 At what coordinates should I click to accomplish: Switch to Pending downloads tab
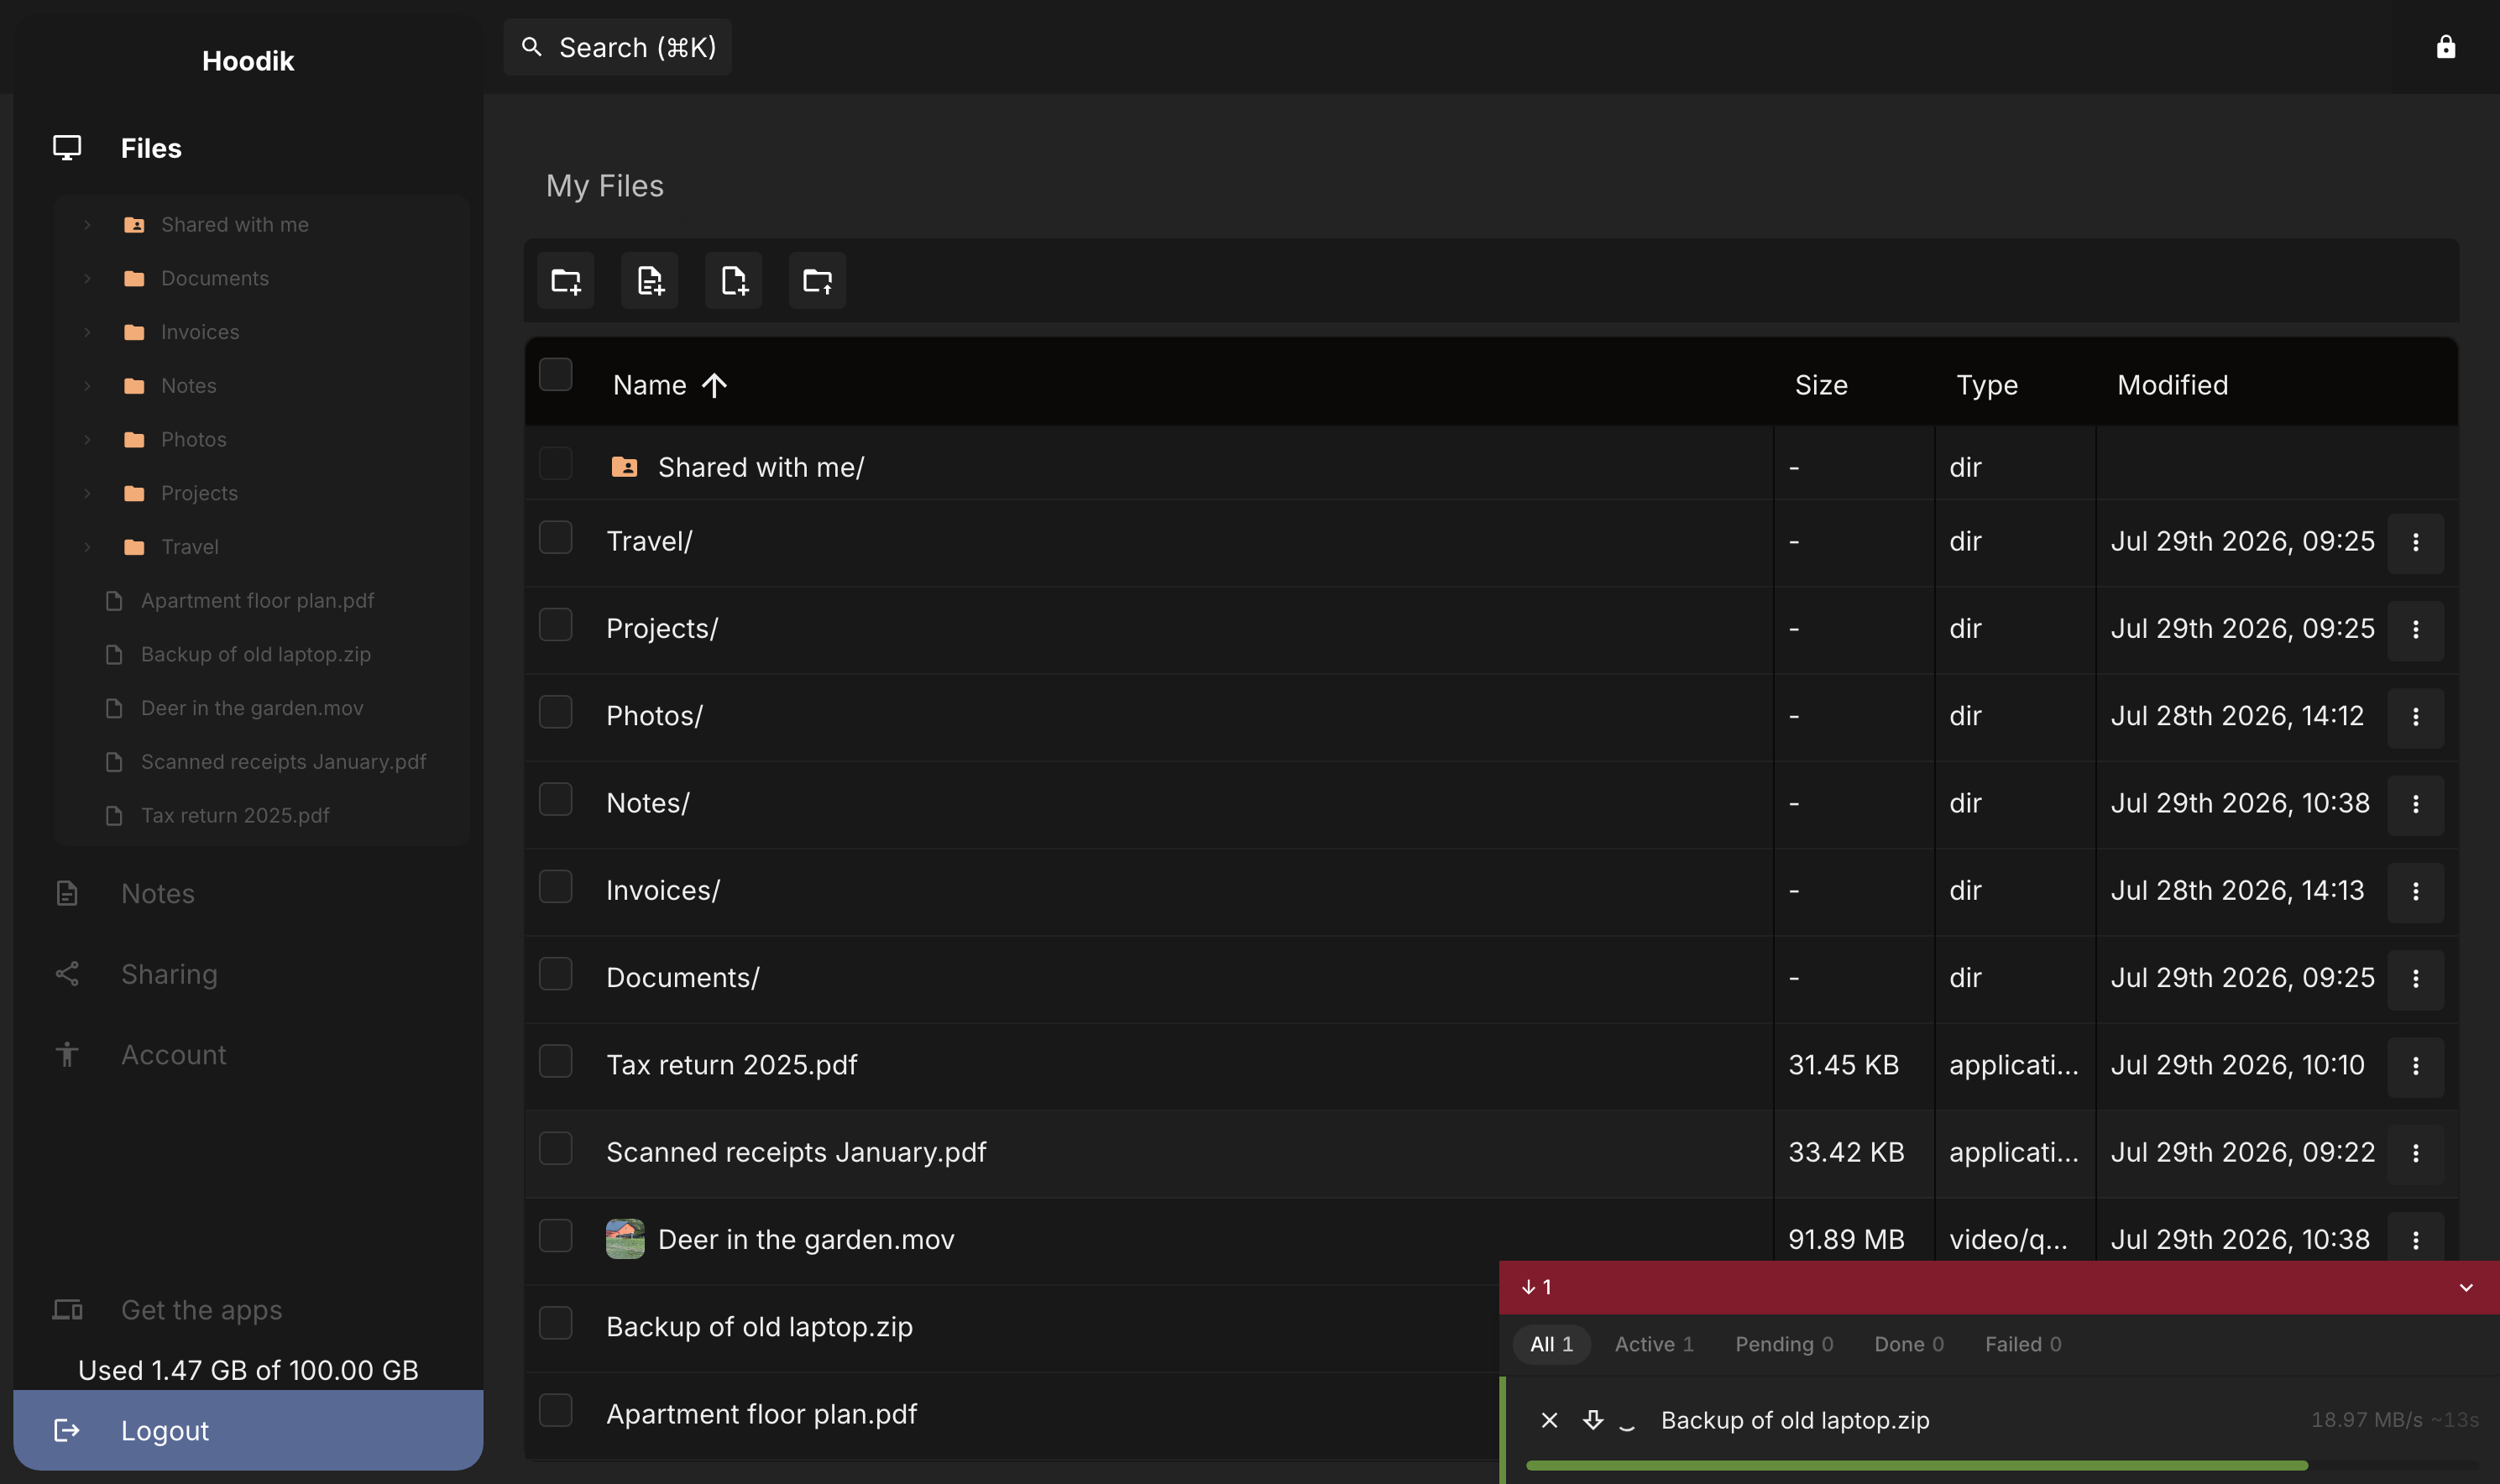pos(1784,1345)
